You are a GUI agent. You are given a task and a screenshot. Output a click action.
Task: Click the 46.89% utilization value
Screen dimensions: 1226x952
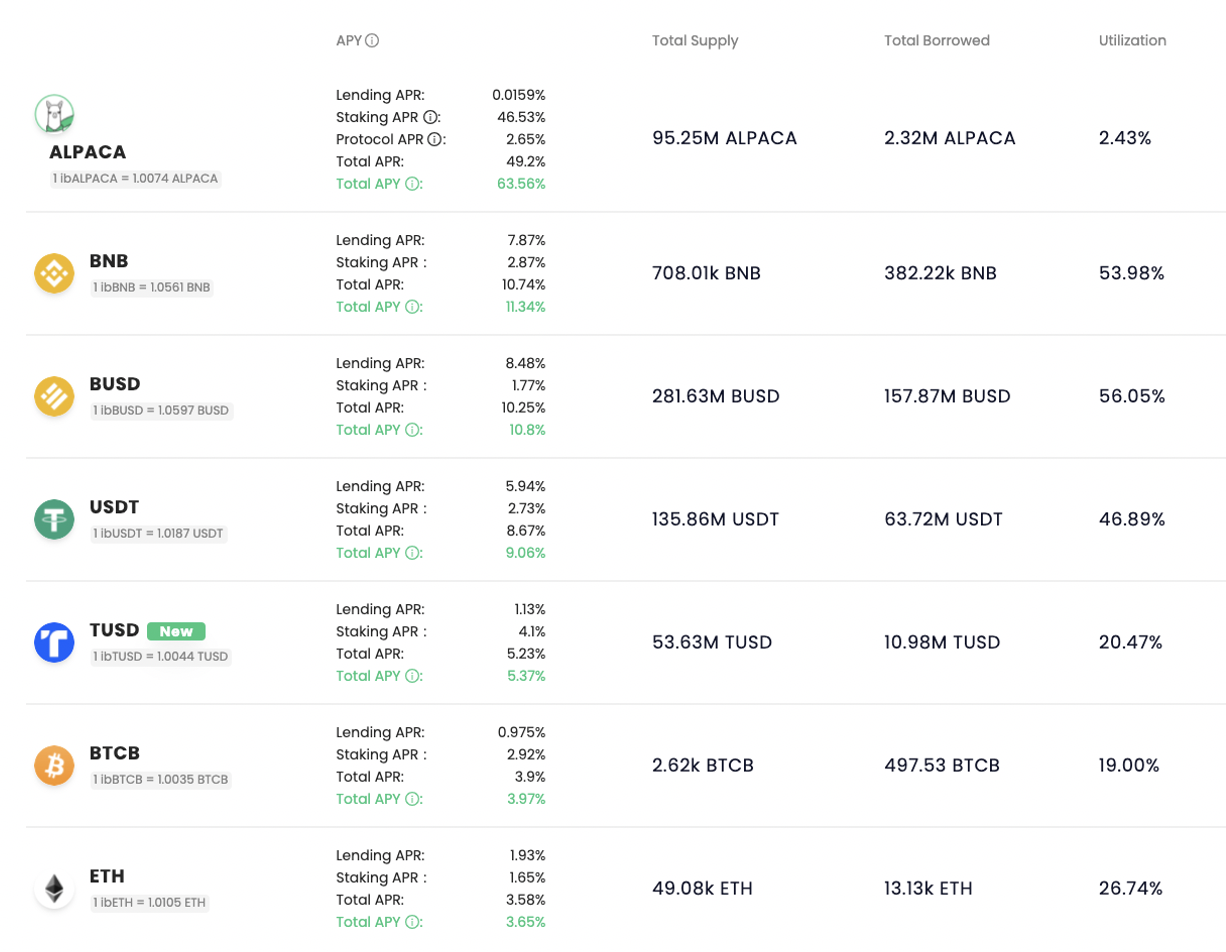pos(1132,519)
